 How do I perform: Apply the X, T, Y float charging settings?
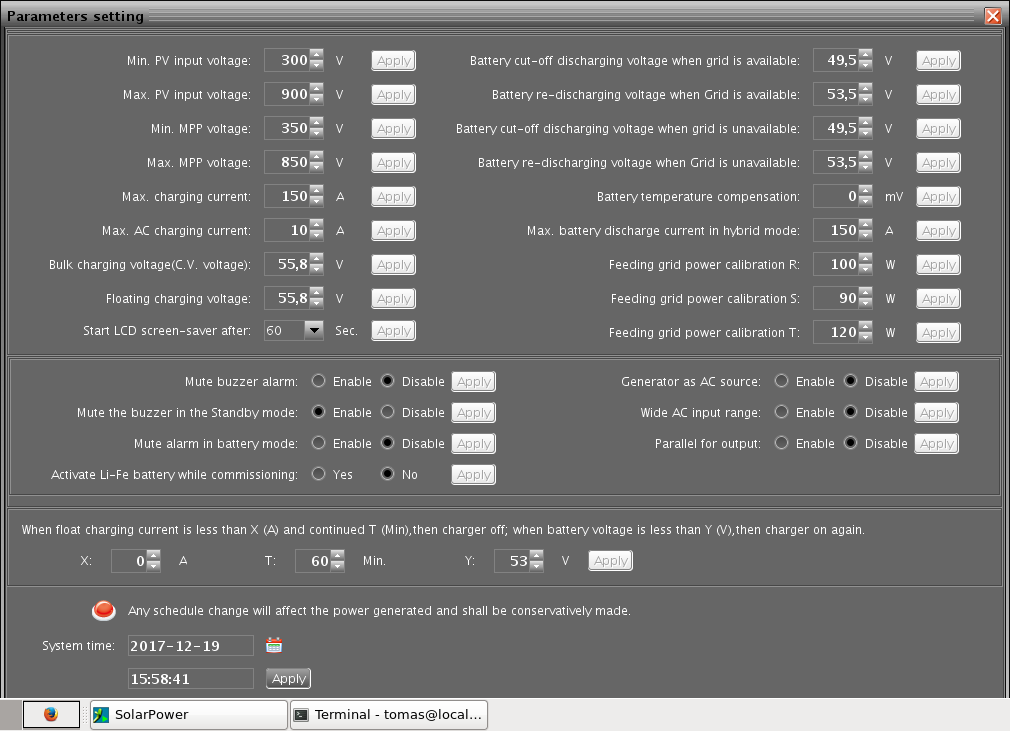point(610,560)
